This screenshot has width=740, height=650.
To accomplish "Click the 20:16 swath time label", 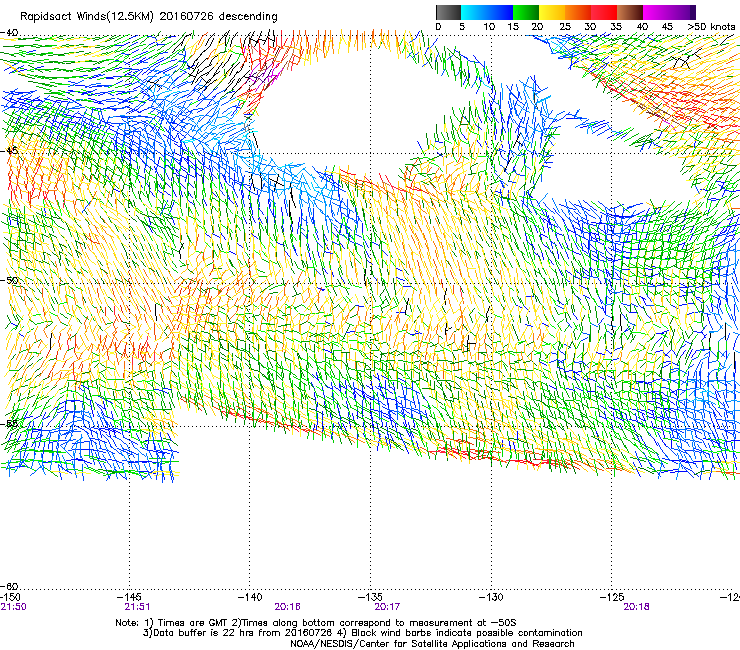I will (287, 607).
